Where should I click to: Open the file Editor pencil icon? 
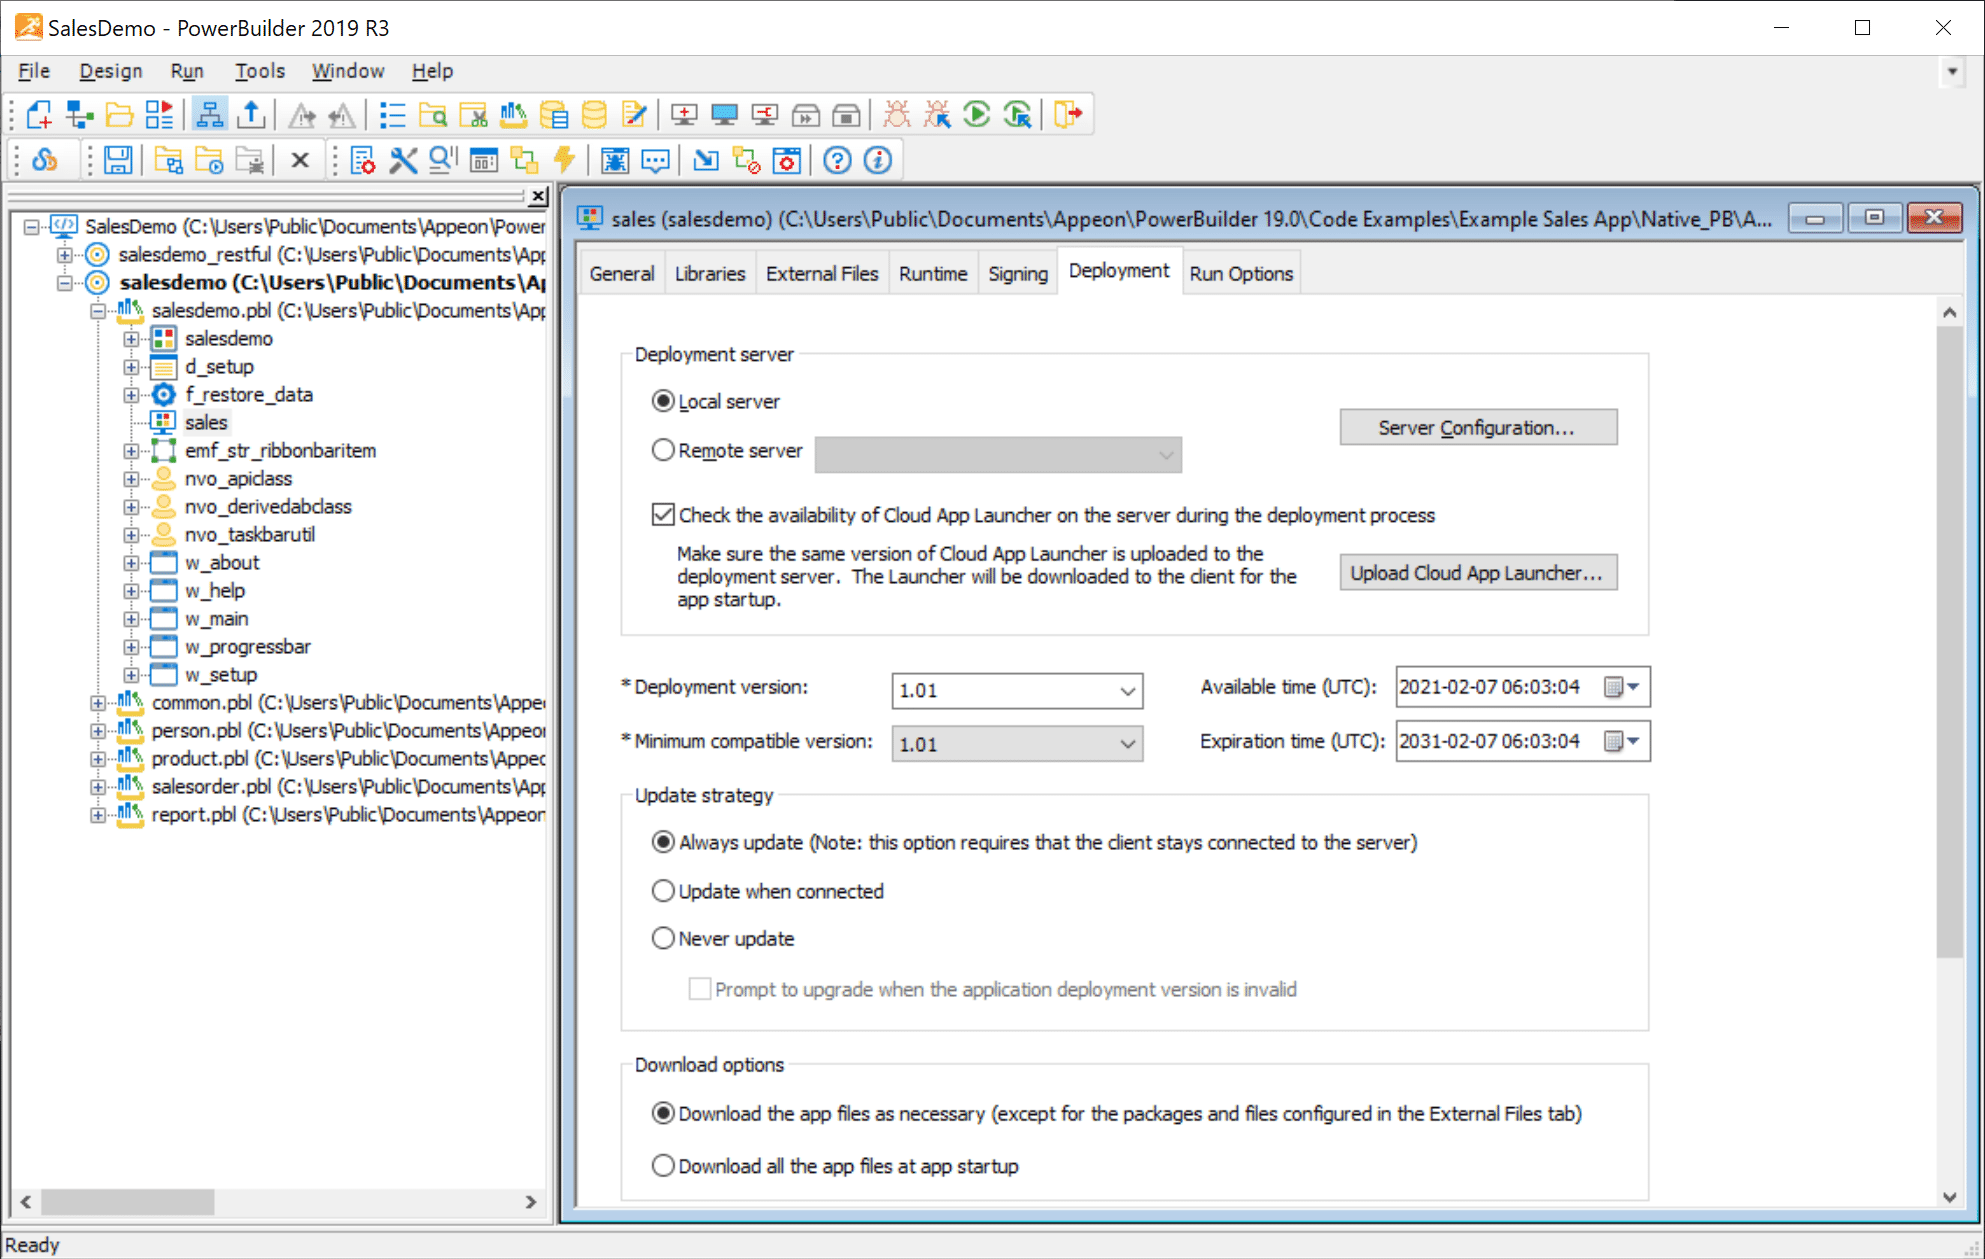[634, 115]
